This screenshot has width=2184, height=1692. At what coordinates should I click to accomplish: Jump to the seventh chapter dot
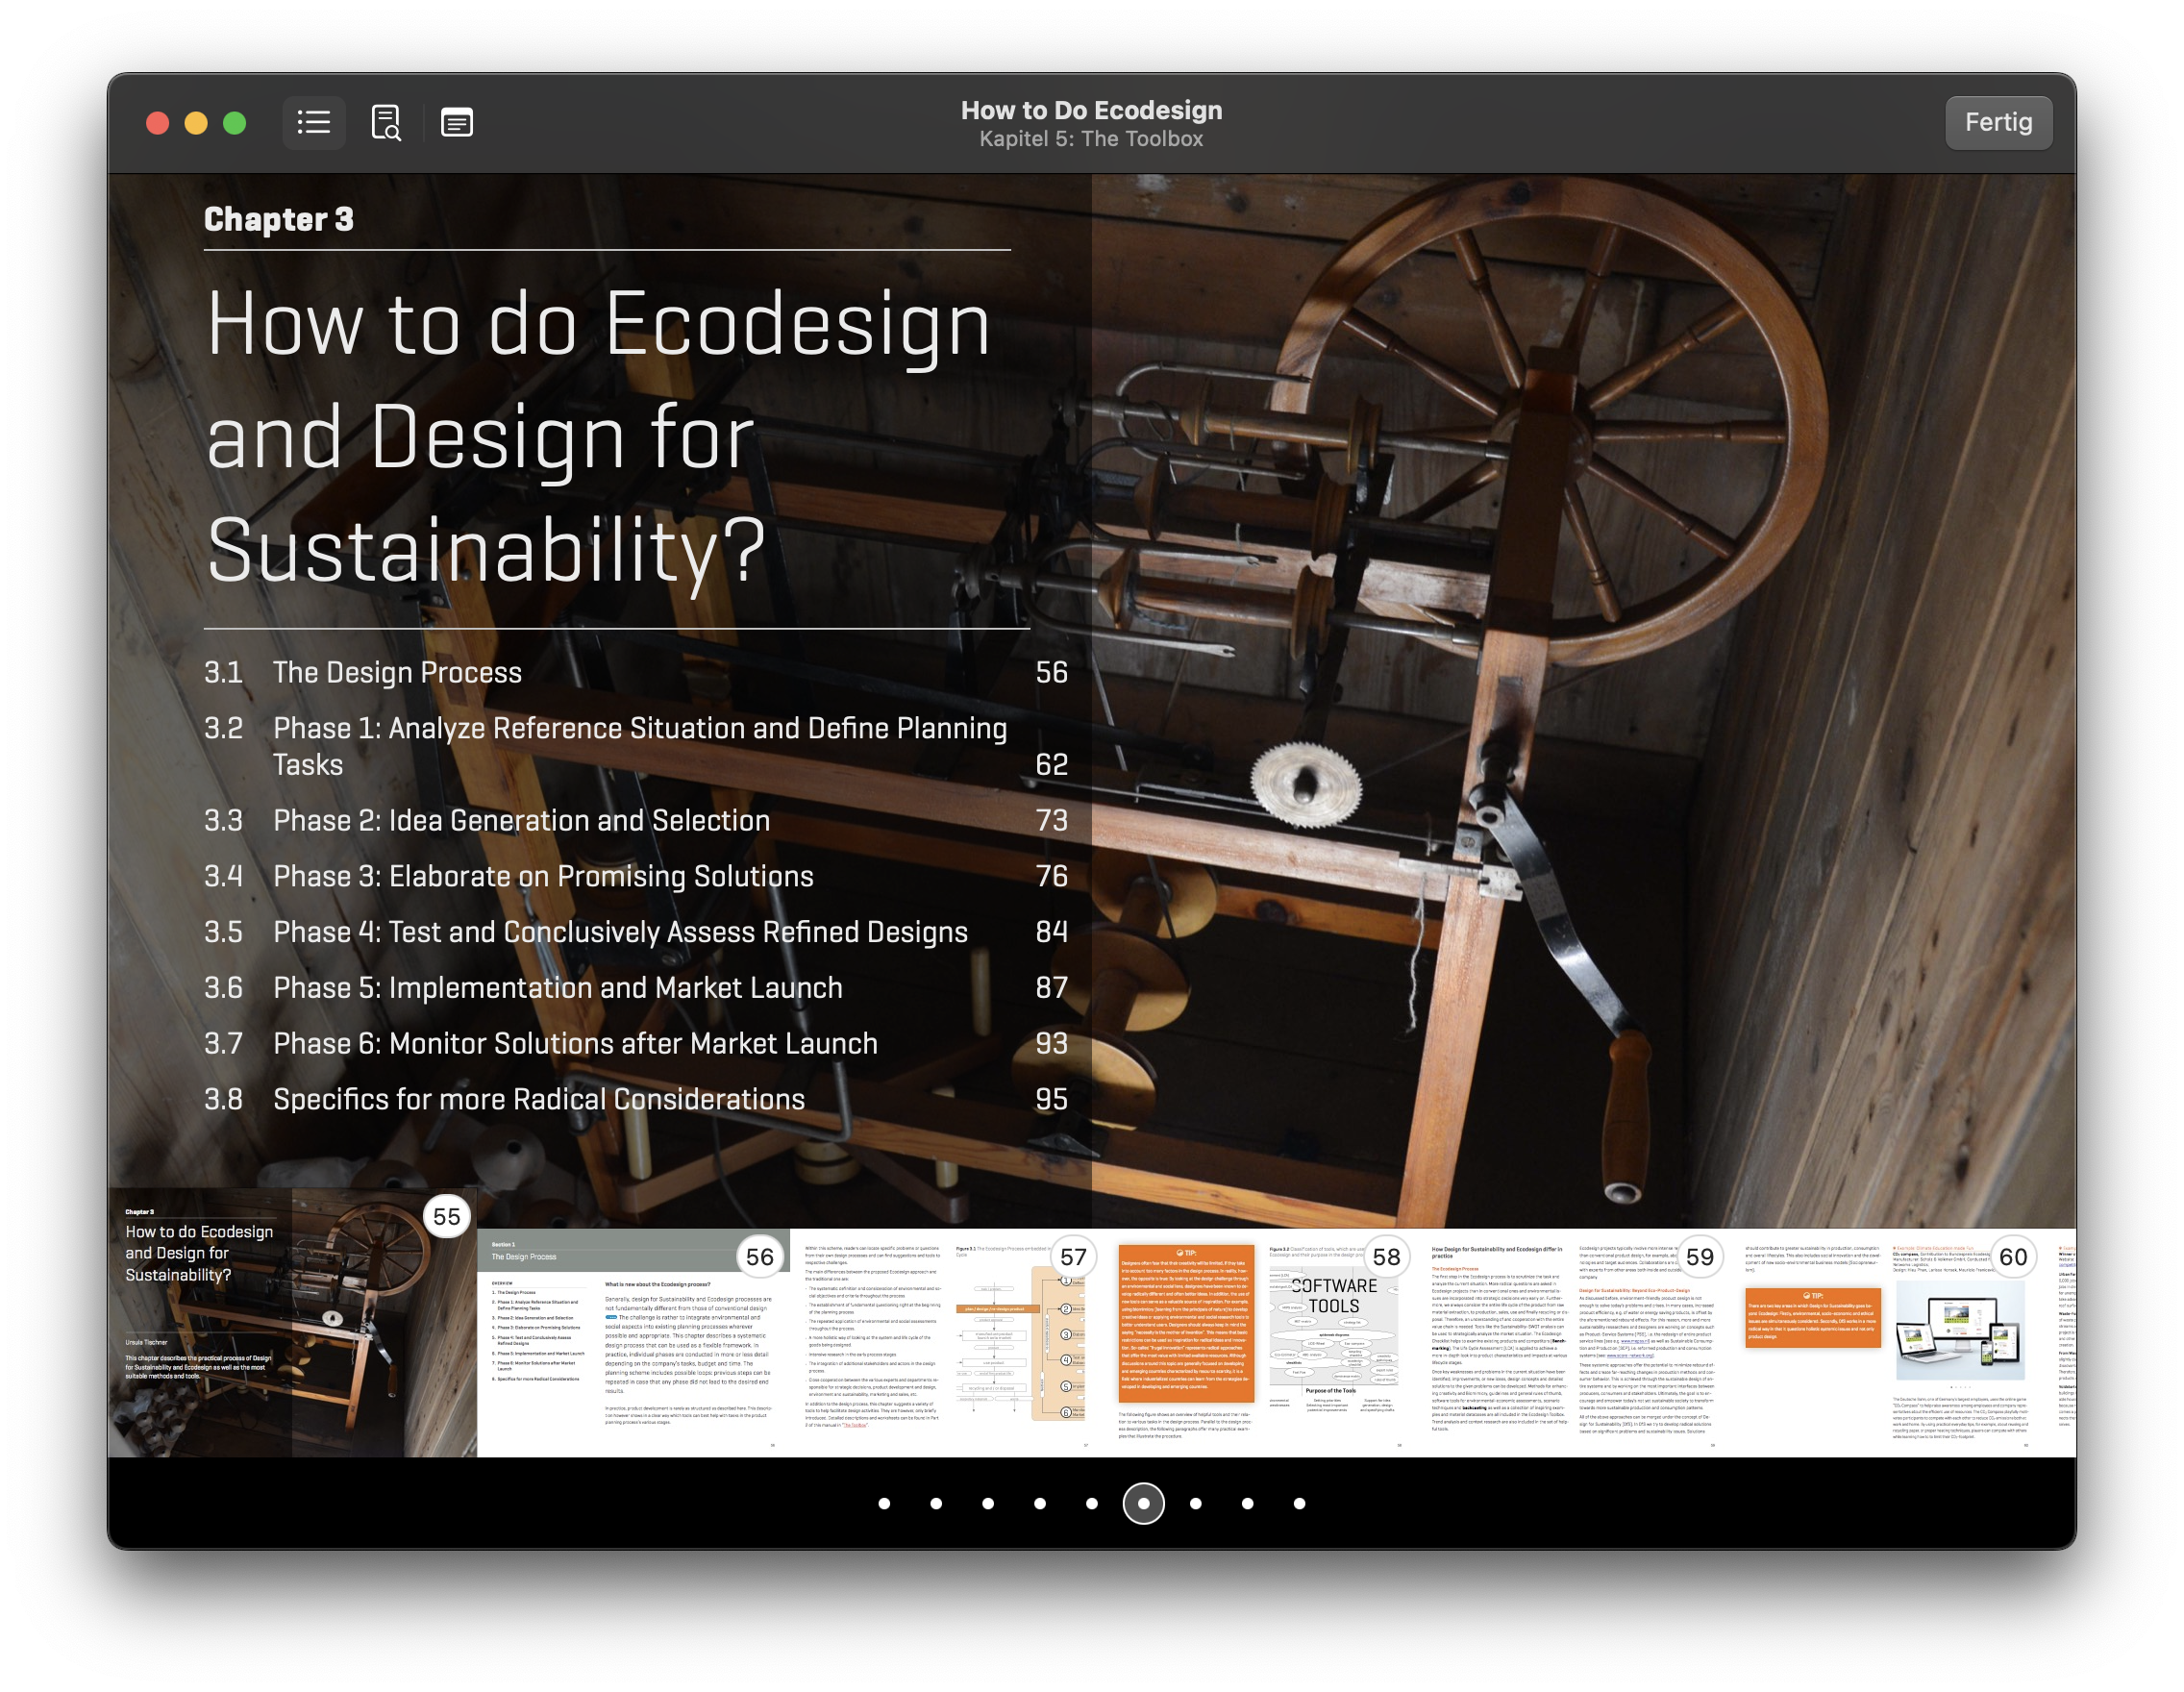1196,1503
